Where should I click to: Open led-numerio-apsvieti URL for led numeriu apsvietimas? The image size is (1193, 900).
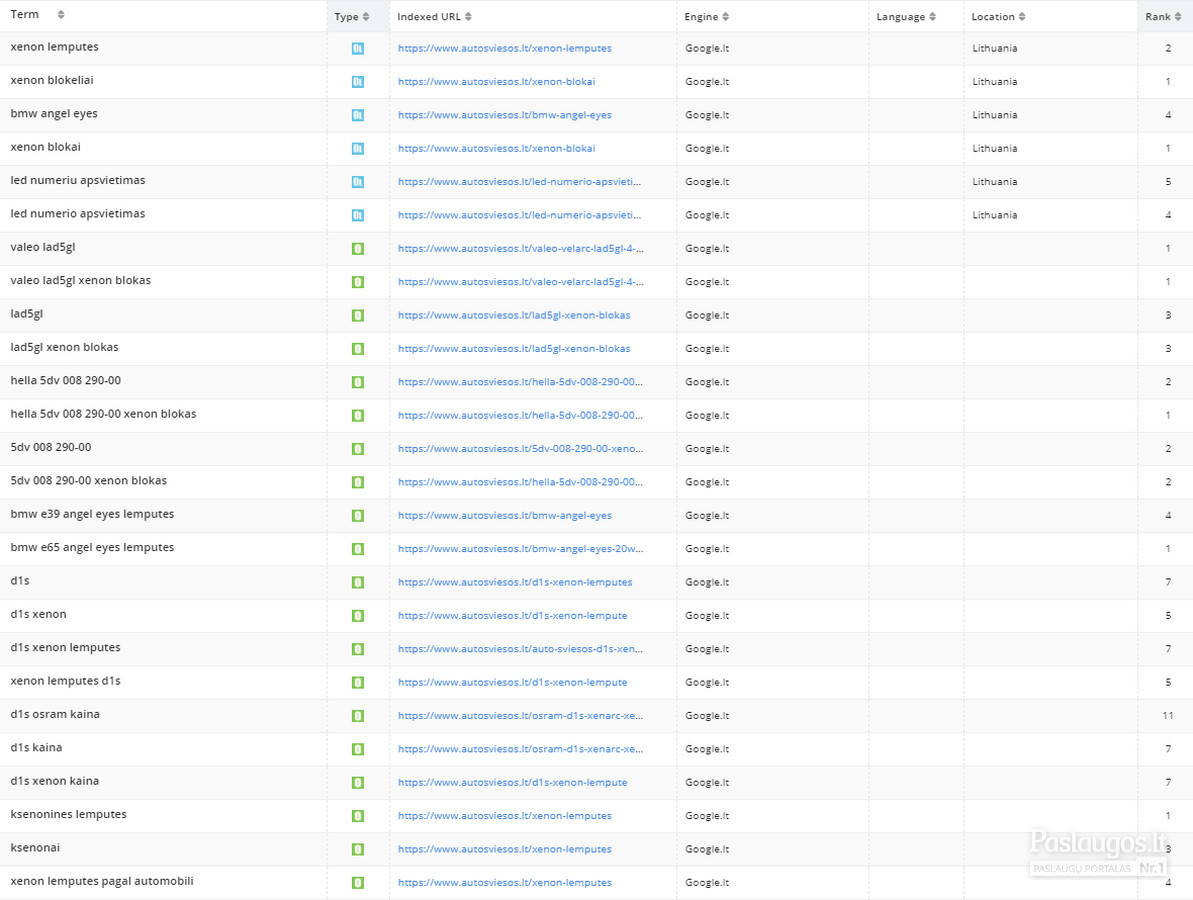(x=519, y=182)
